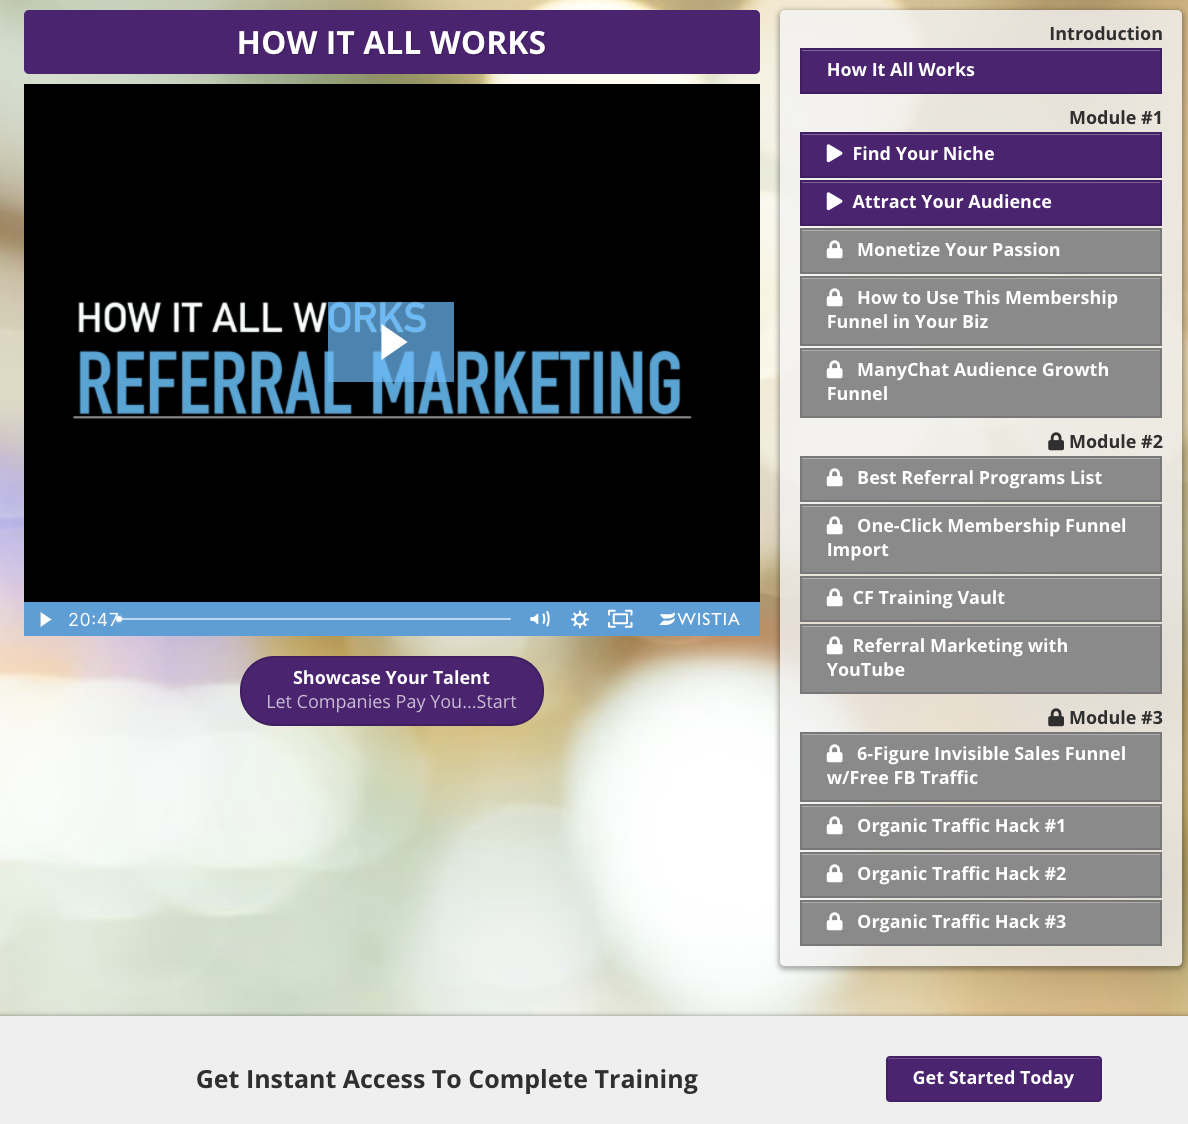Click the play icon beside Find Your Niche
This screenshot has height=1124, width=1188.
[x=834, y=154]
